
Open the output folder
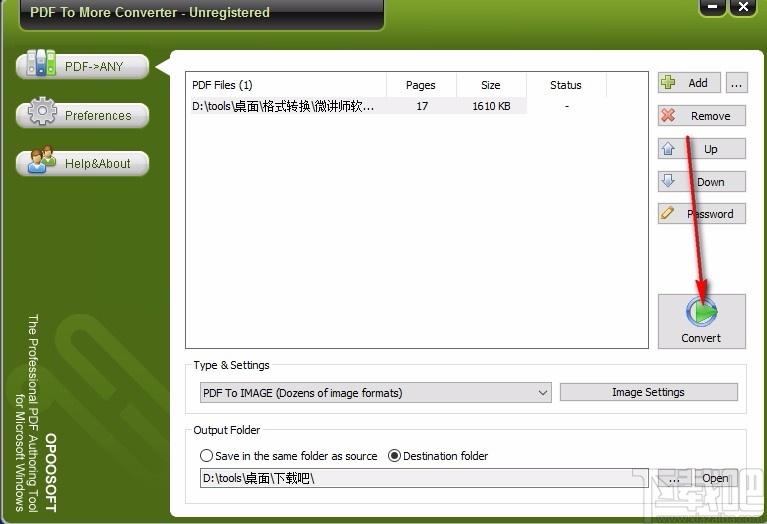click(715, 478)
